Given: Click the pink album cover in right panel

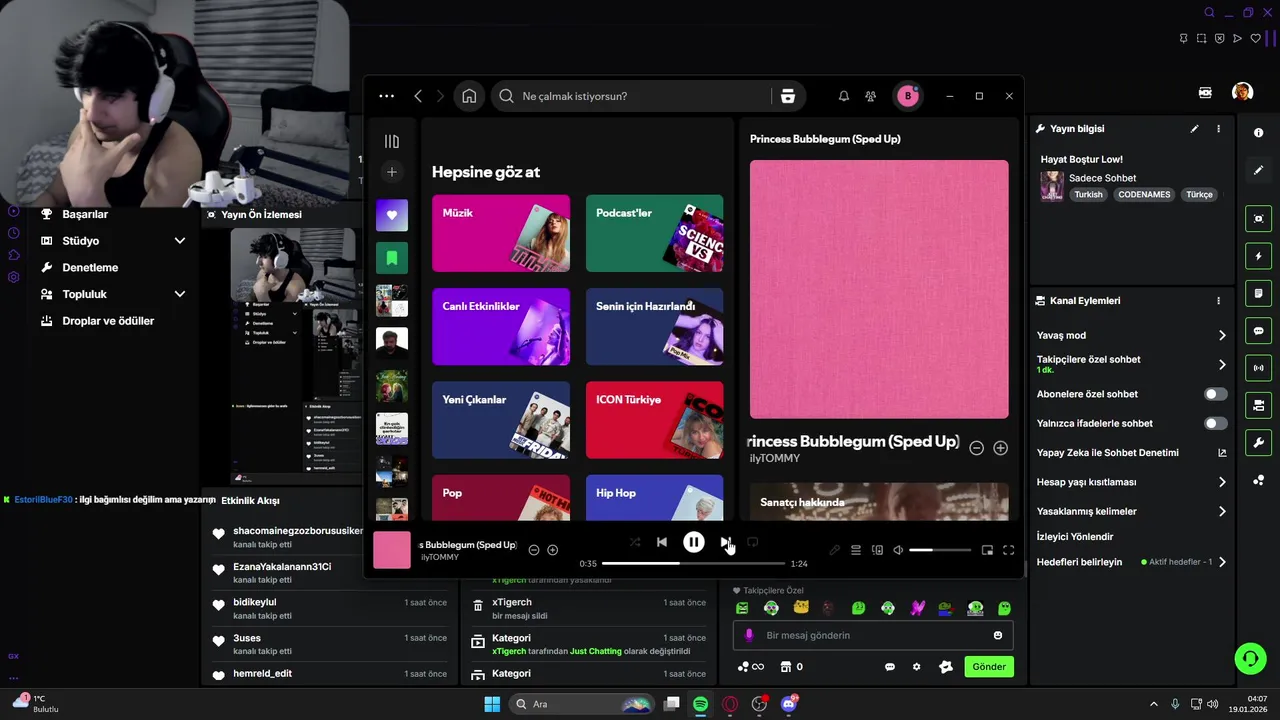Looking at the screenshot, I should coord(879,289).
